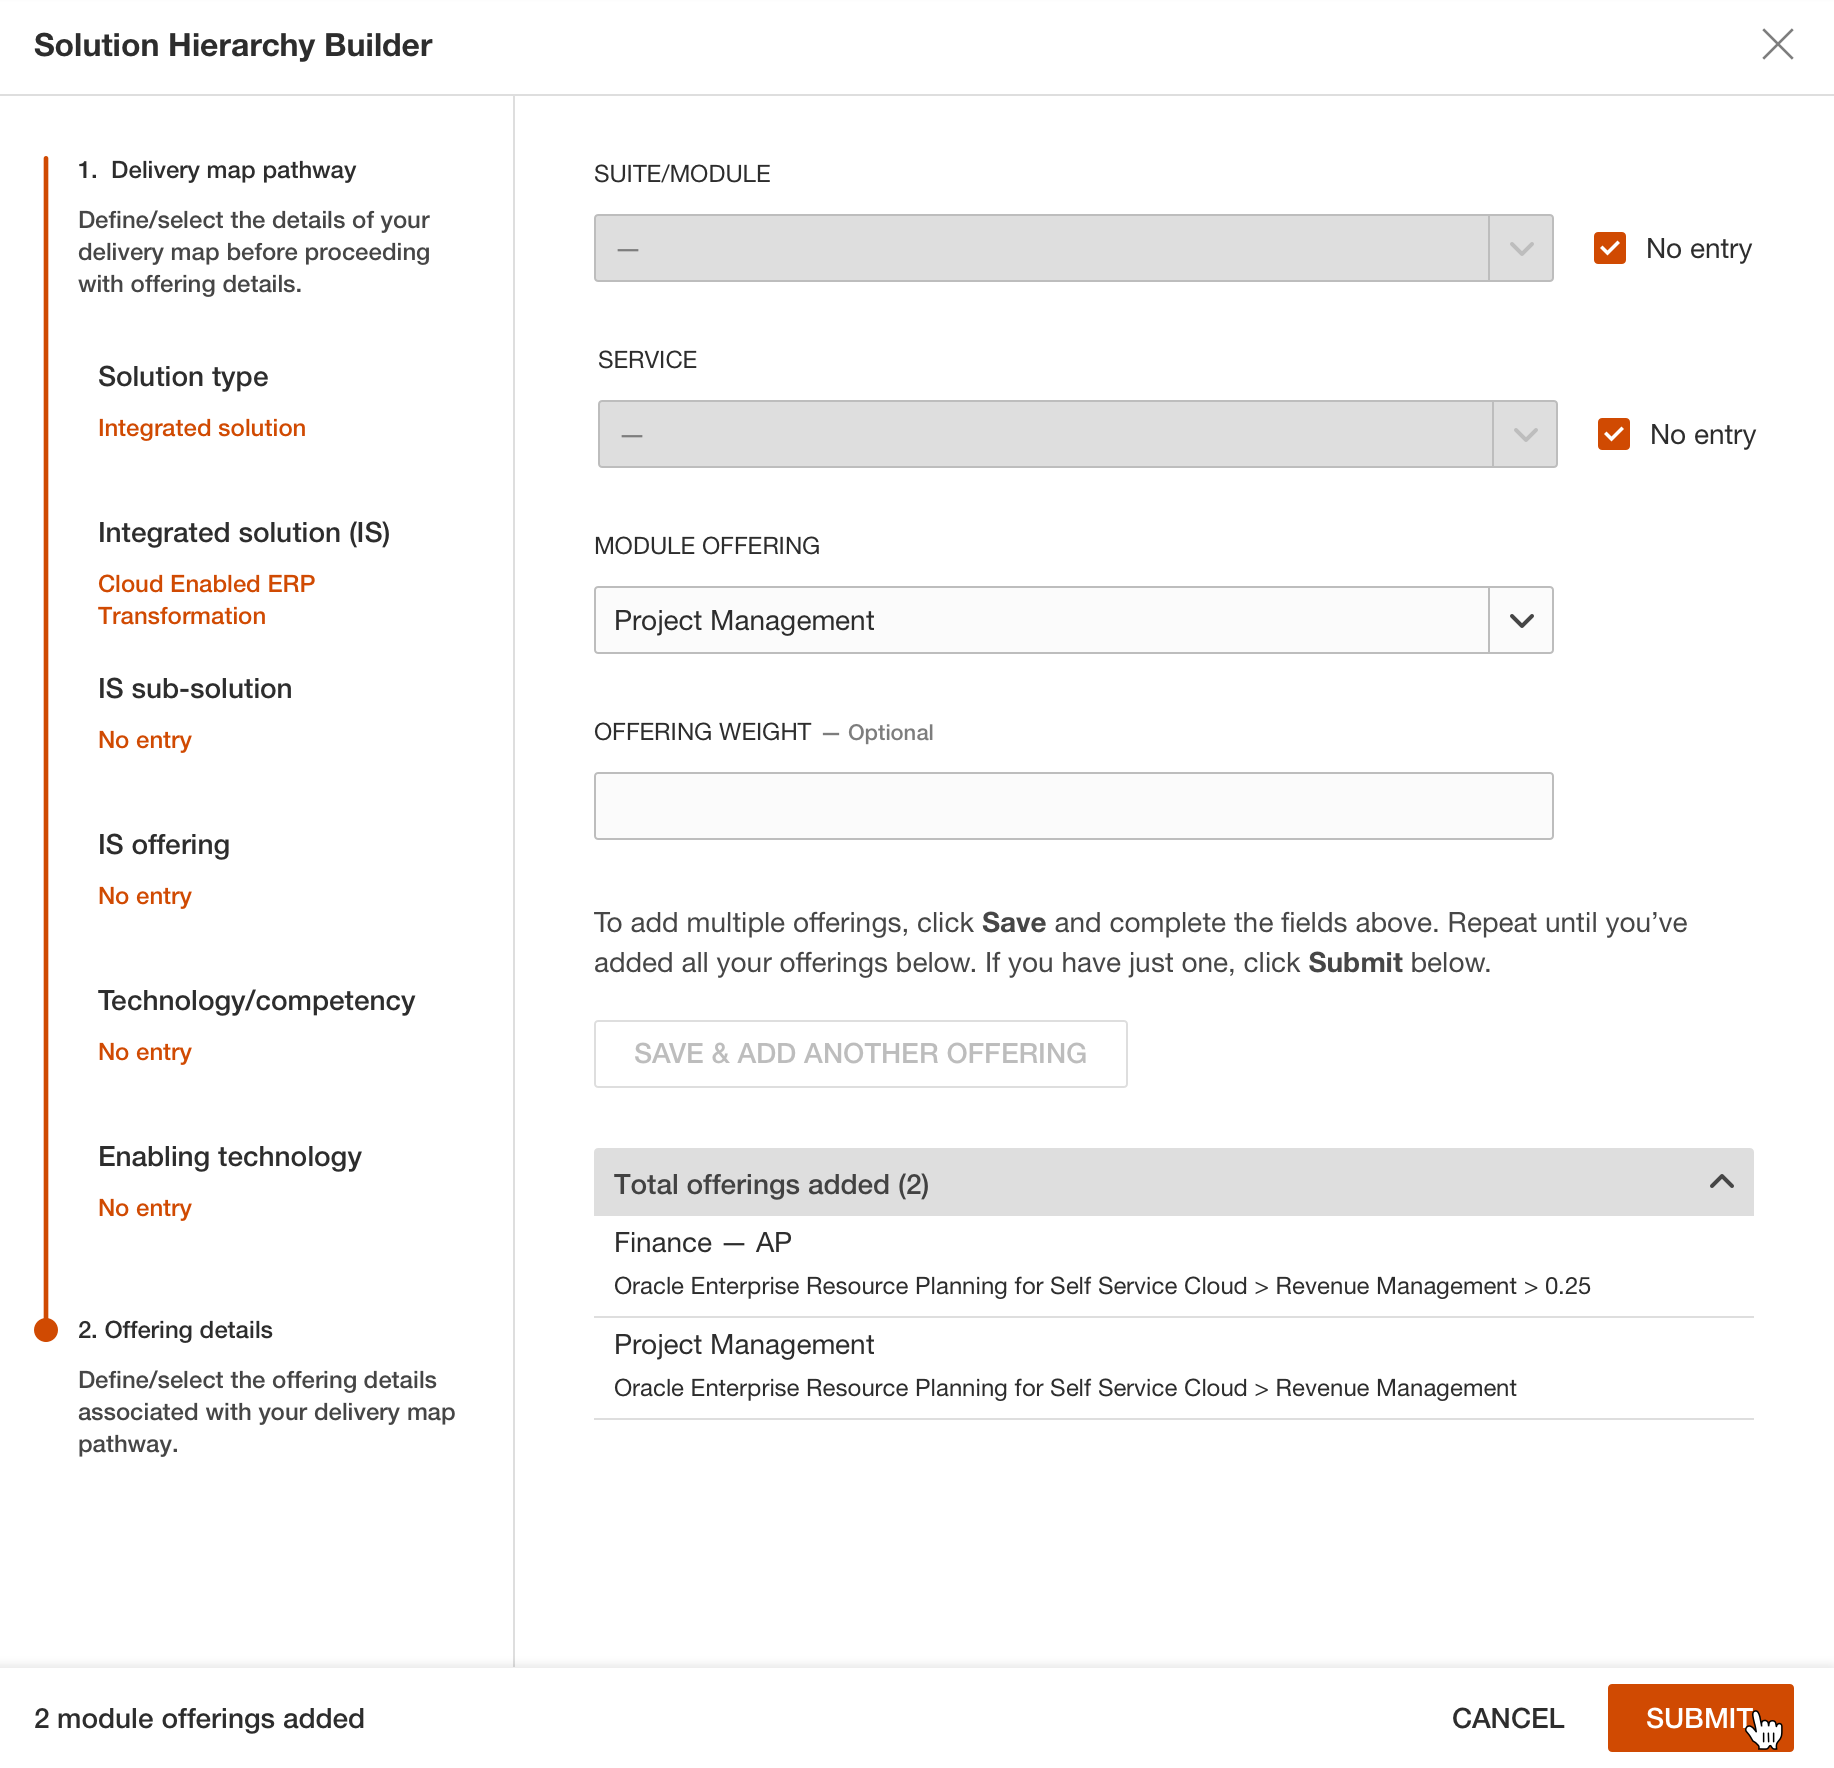The height and width of the screenshot is (1768, 1834).
Task: Click No entry under IS offering
Action: pos(145,896)
